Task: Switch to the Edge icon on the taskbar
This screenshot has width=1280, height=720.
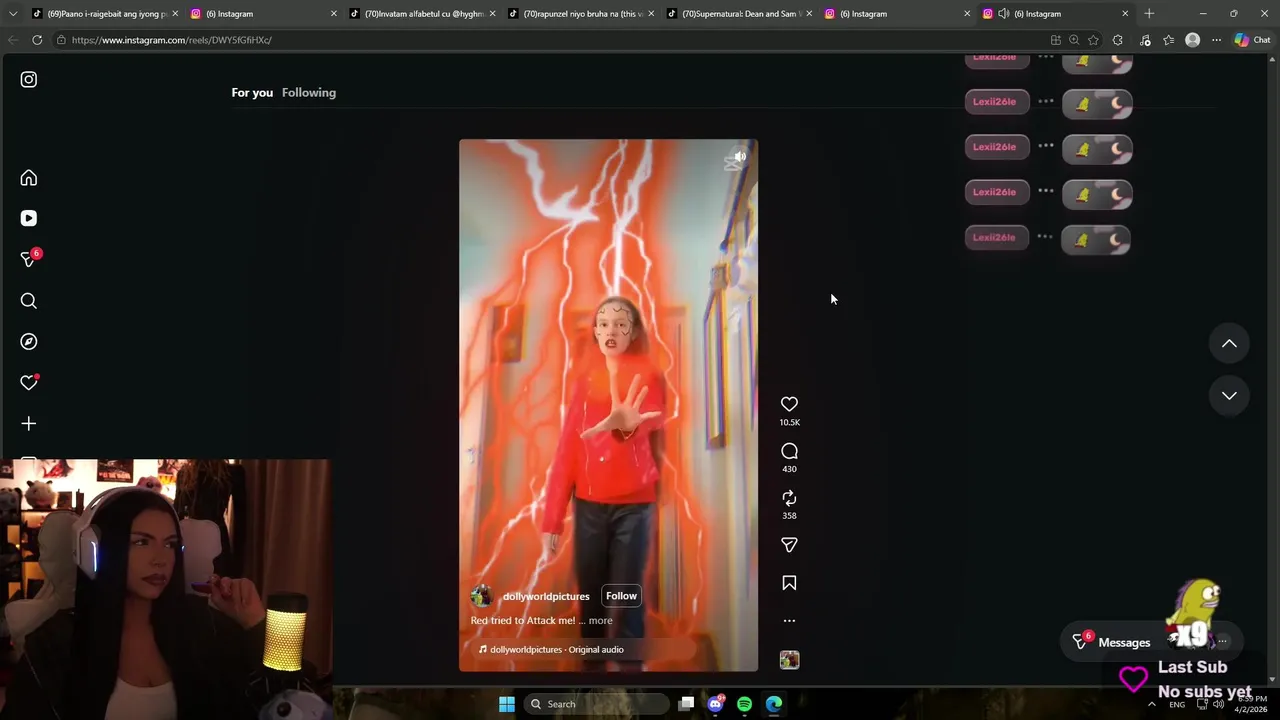Action: pyautogui.click(x=774, y=704)
